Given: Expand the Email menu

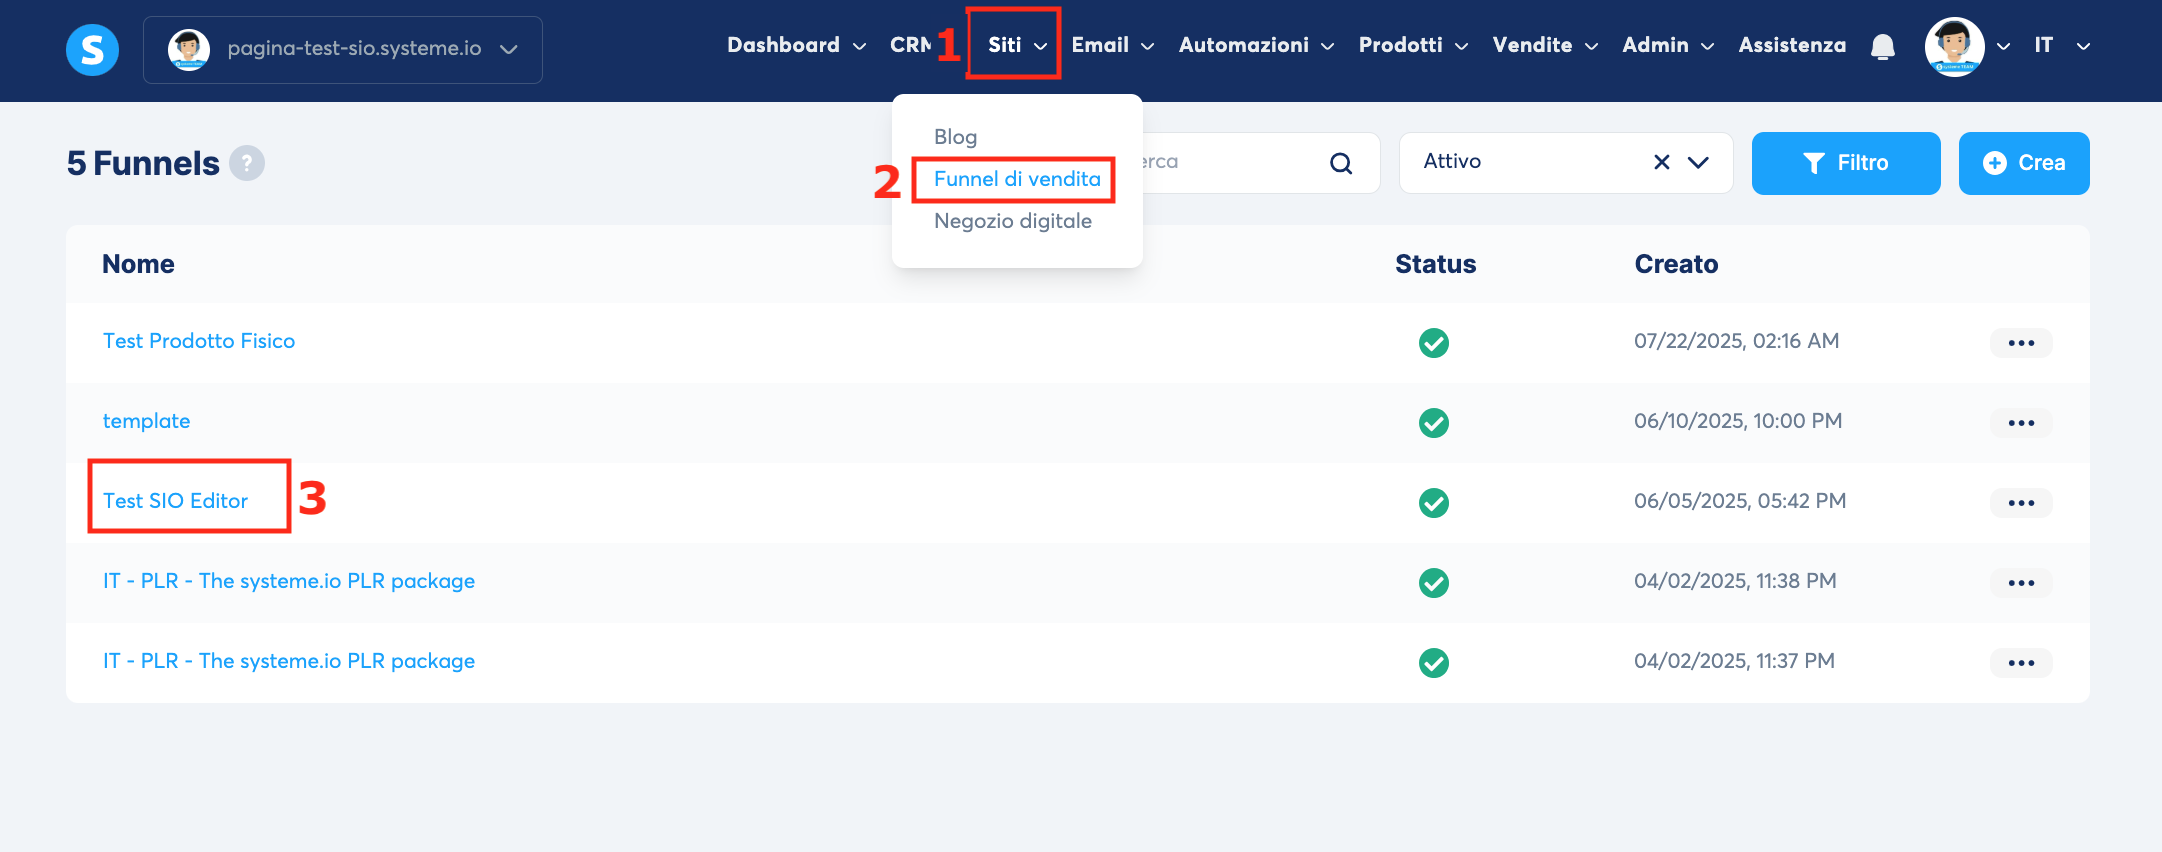Looking at the screenshot, I should tap(1113, 45).
